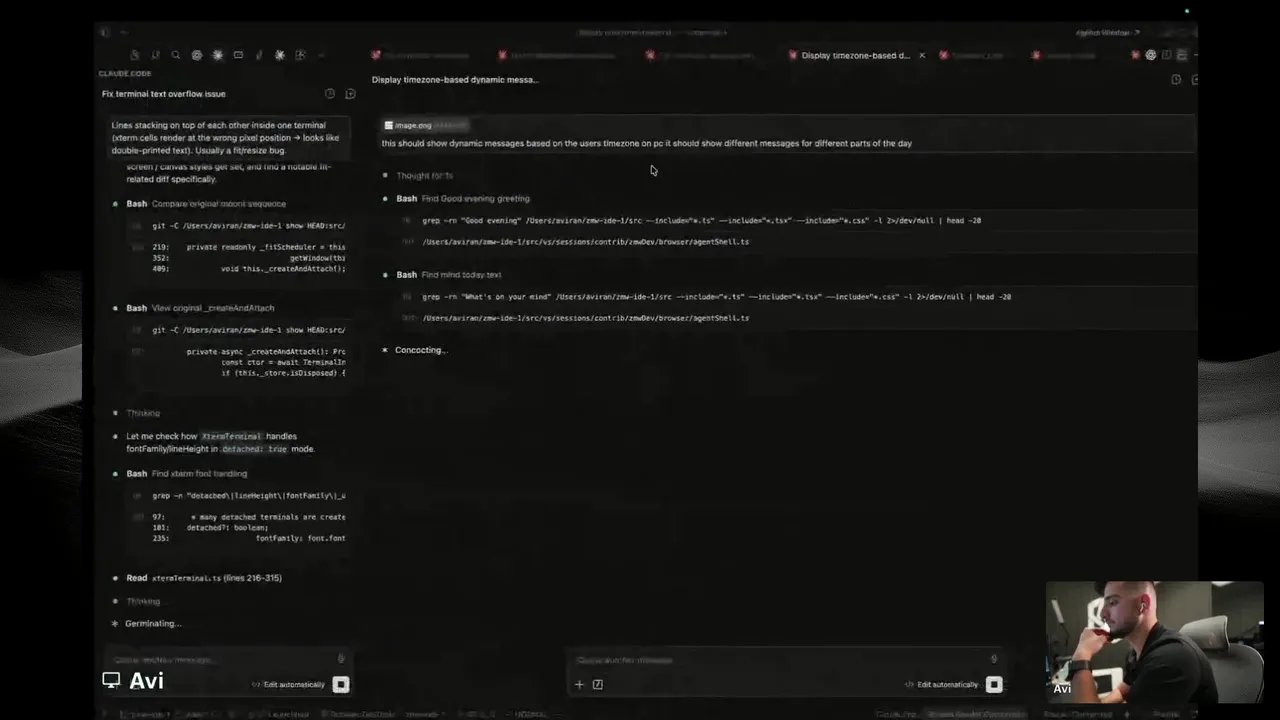
Task: Open the search icon in the activity bar
Action: pyautogui.click(x=175, y=55)
